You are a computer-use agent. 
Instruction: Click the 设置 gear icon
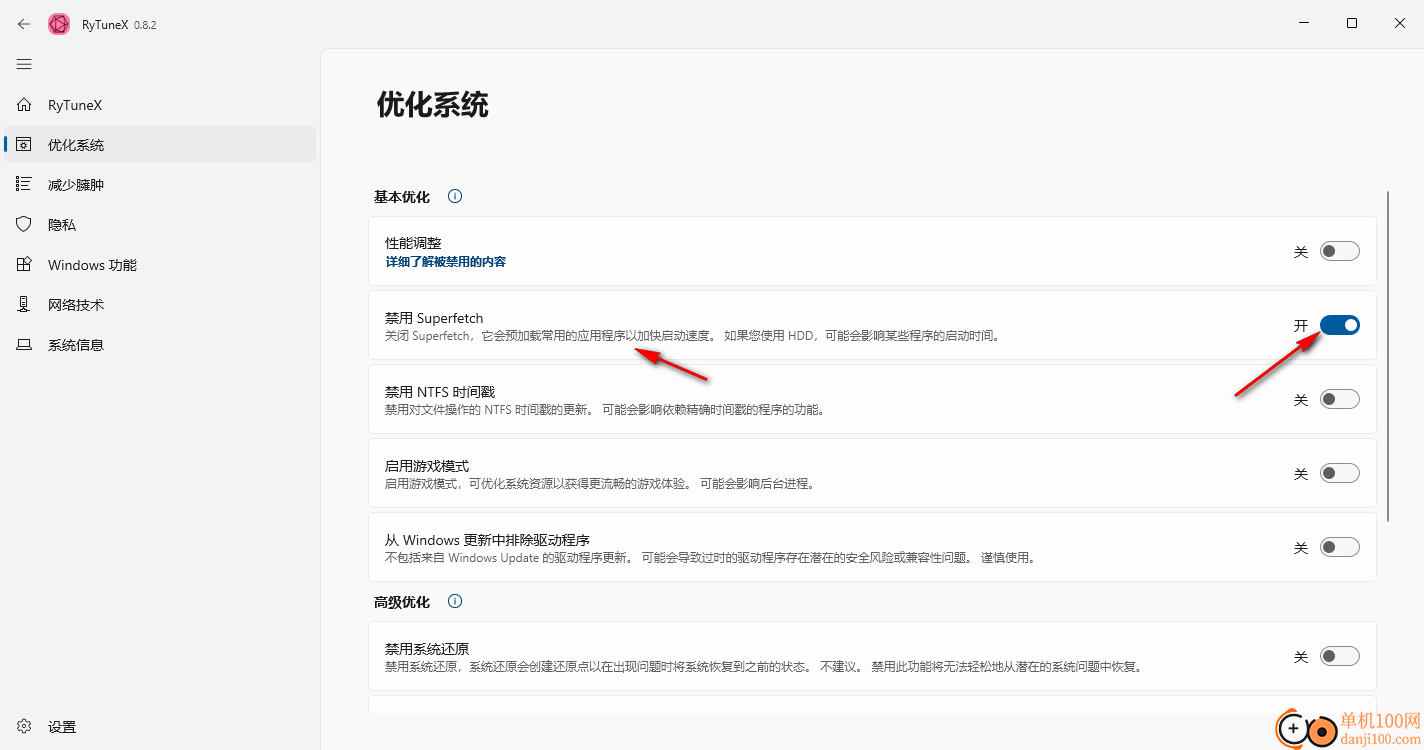(x=24, y=727)
